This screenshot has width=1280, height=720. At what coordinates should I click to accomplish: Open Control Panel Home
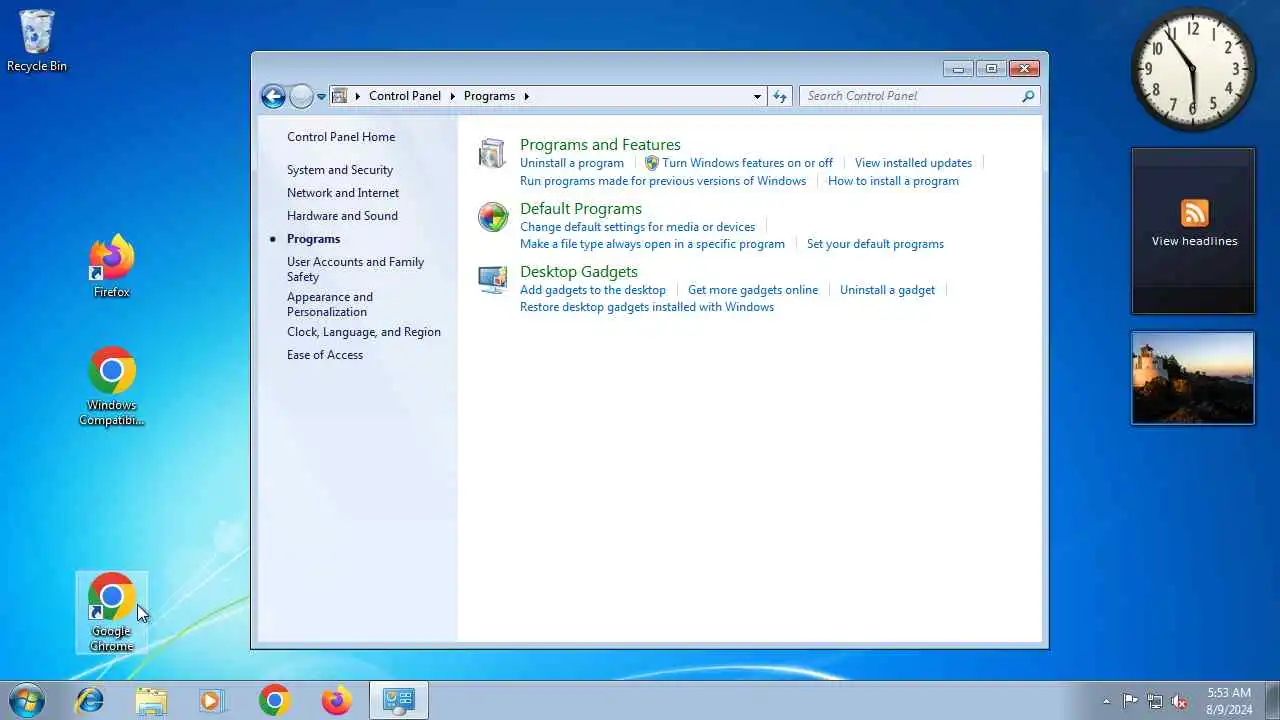(341, 137)
